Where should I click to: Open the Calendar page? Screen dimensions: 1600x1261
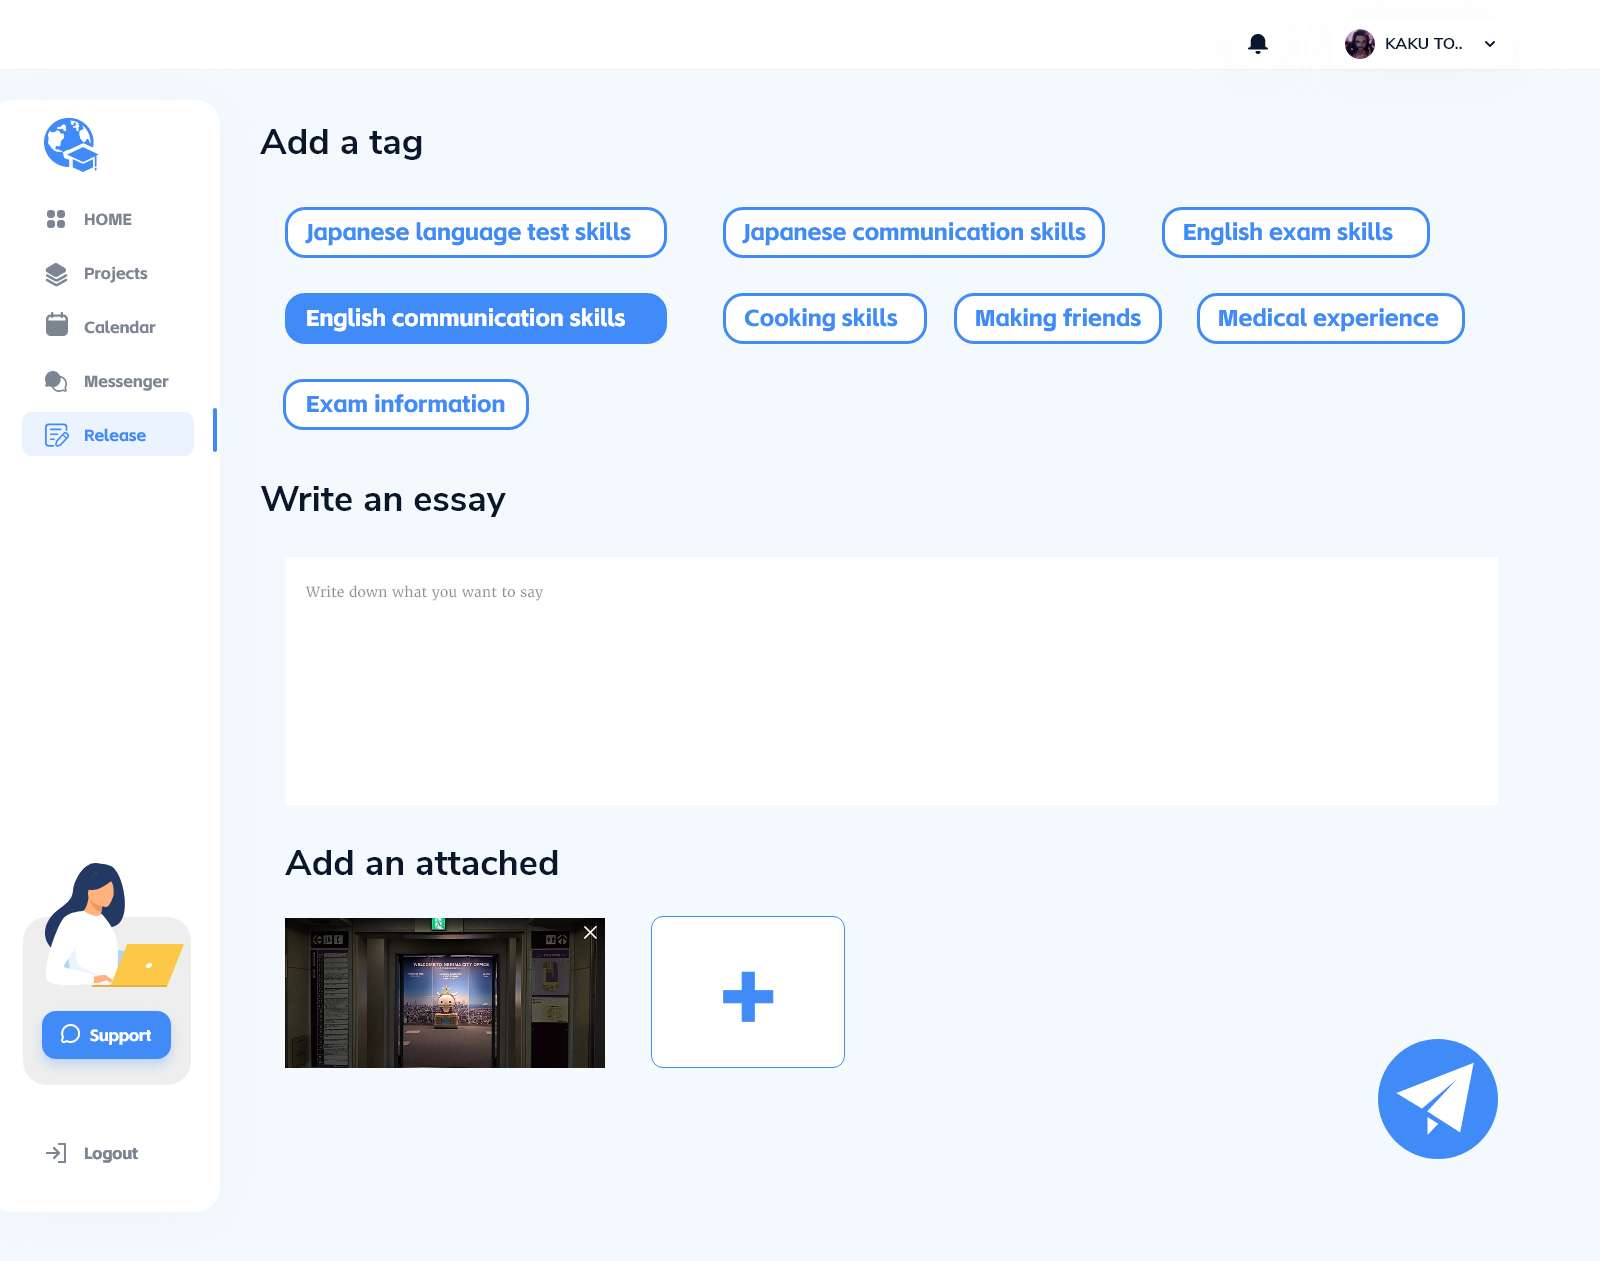coord(118,327)
